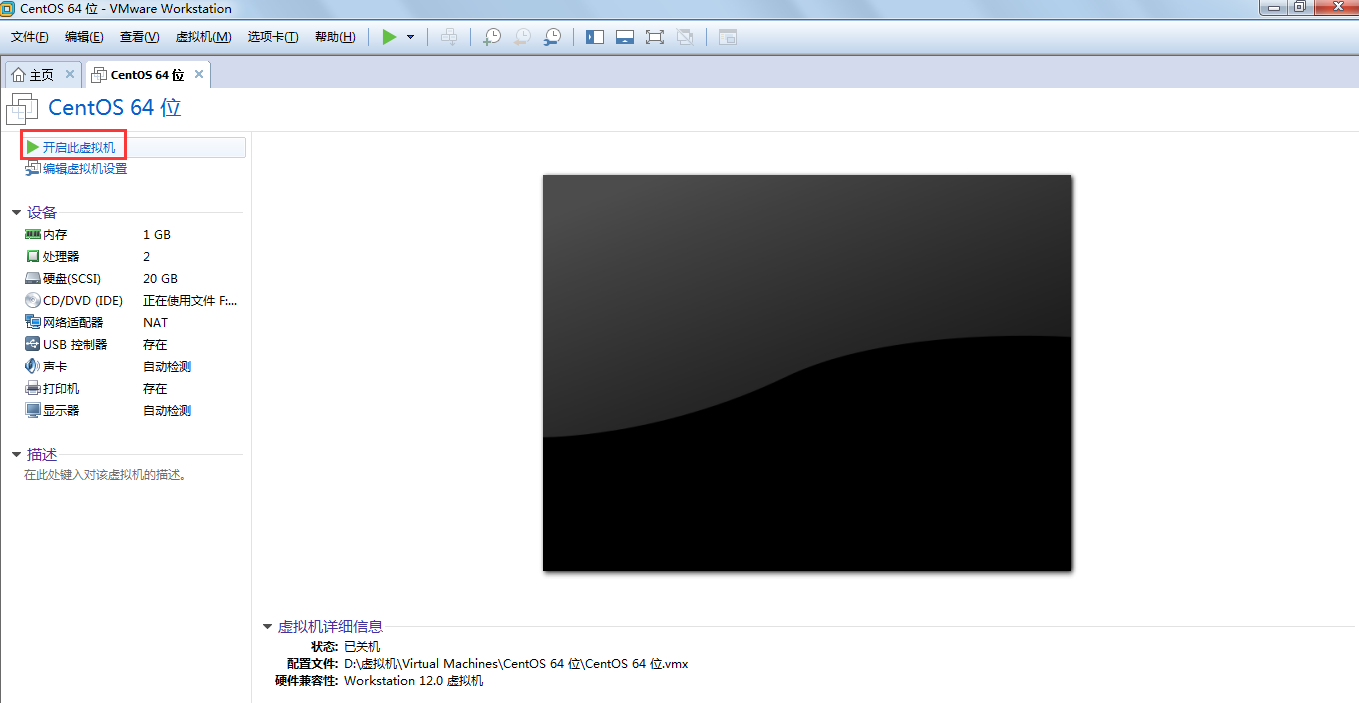Image resolution: width=1359 pixels, height=703 pixels.
Task: Click 开启此虚拟机 to power on VM
Action: 79,147
